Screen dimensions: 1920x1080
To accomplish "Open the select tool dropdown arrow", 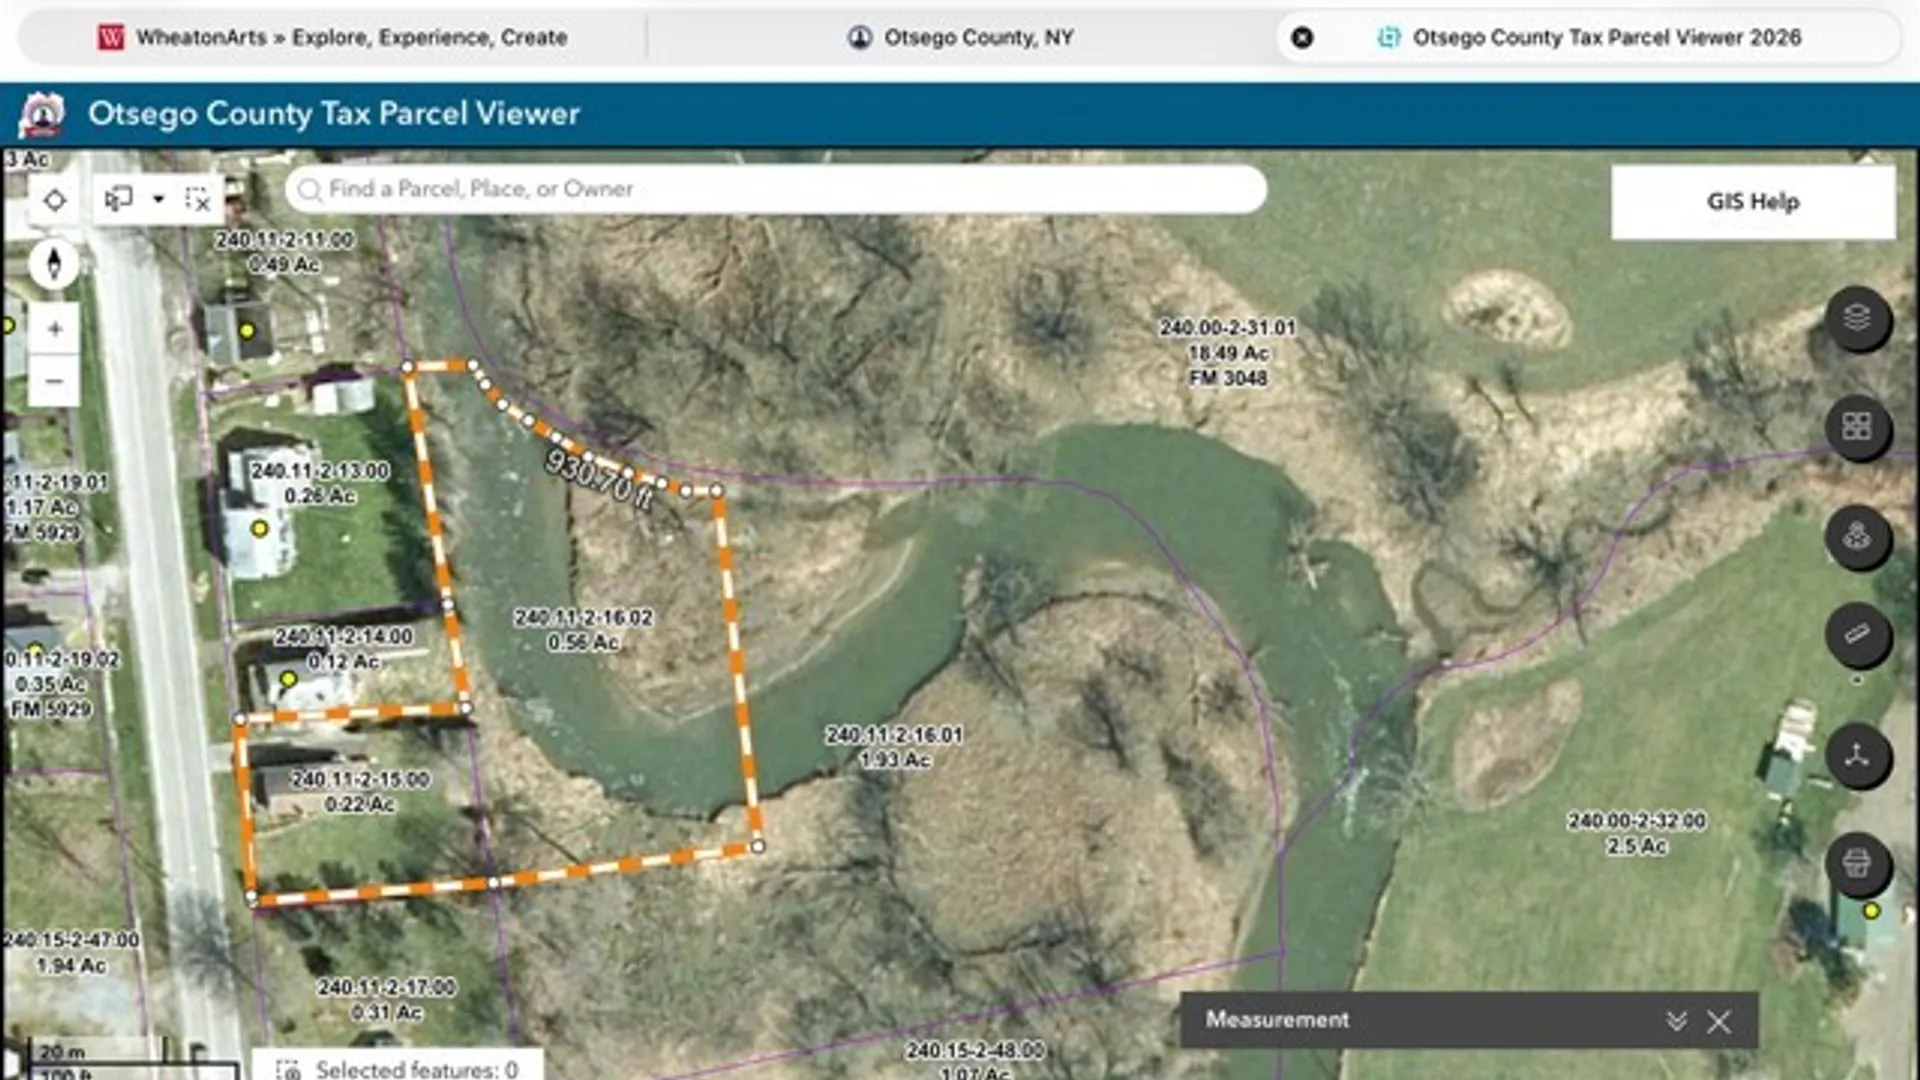I will click(x=158, y=199).
